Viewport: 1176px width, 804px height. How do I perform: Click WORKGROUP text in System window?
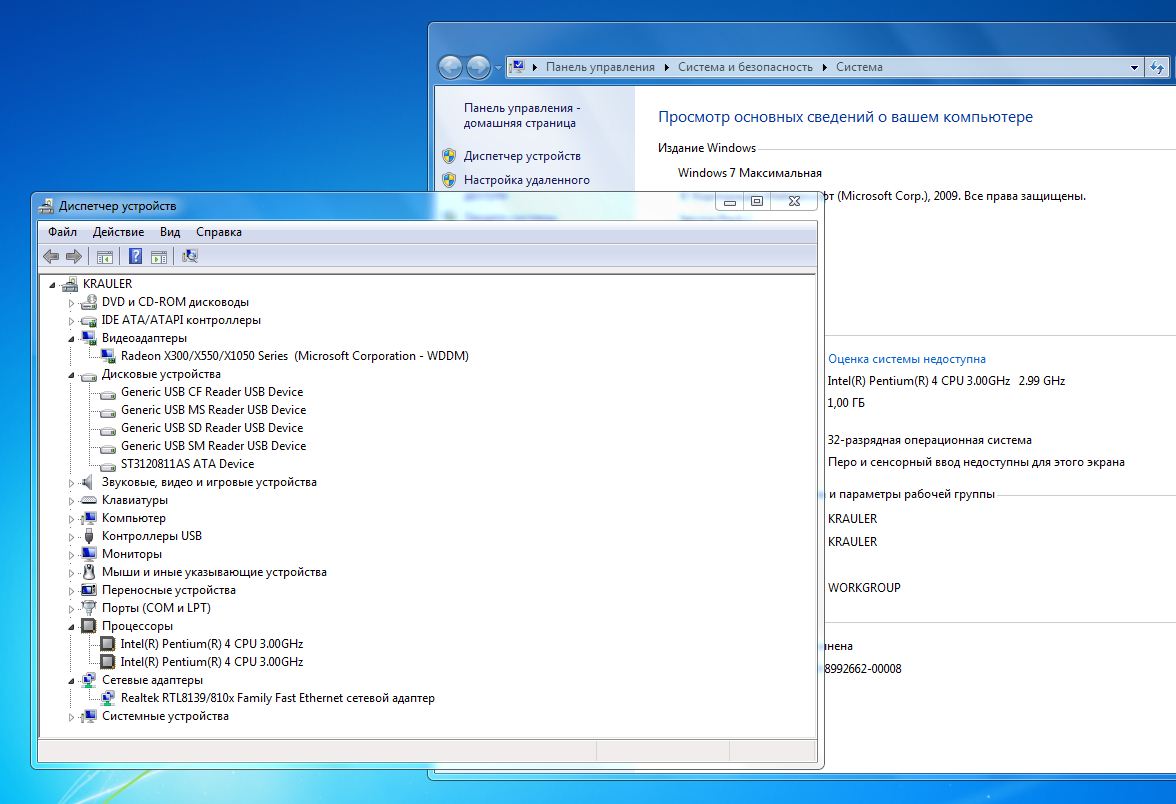[x=864, y=588]
